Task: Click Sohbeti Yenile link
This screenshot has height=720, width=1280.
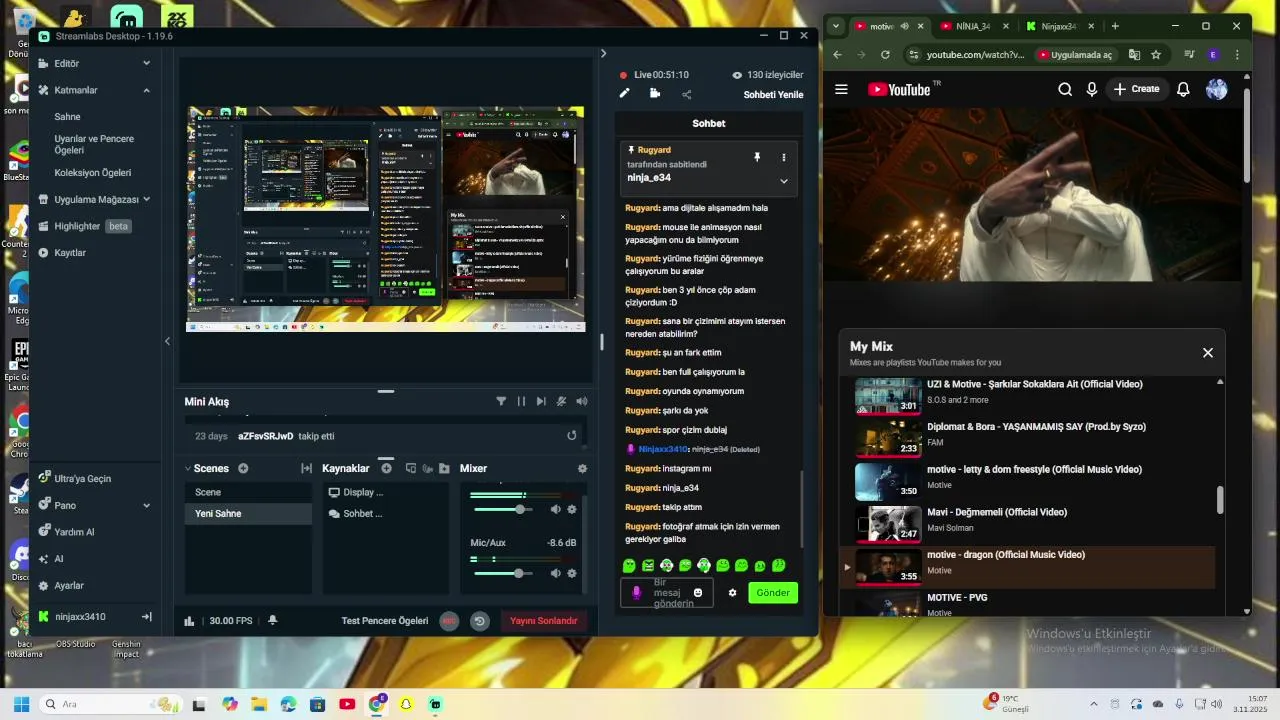Action: pyautogui.click(x=773, y=95)
